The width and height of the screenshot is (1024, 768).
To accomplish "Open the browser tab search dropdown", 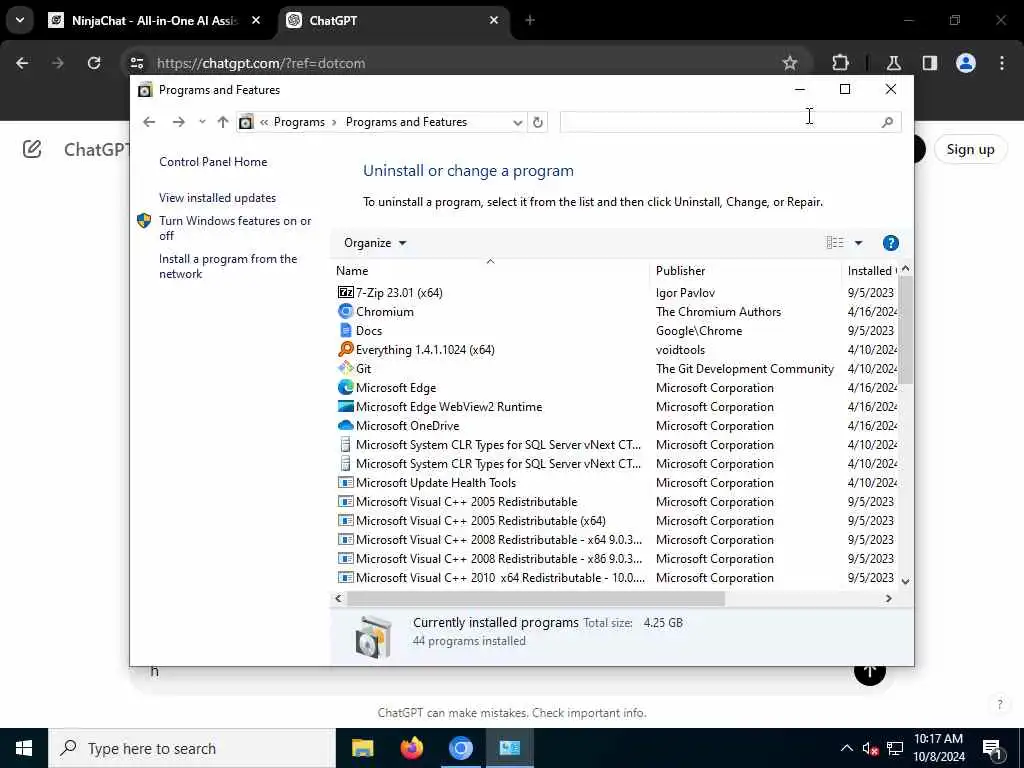I will point(20,20).
